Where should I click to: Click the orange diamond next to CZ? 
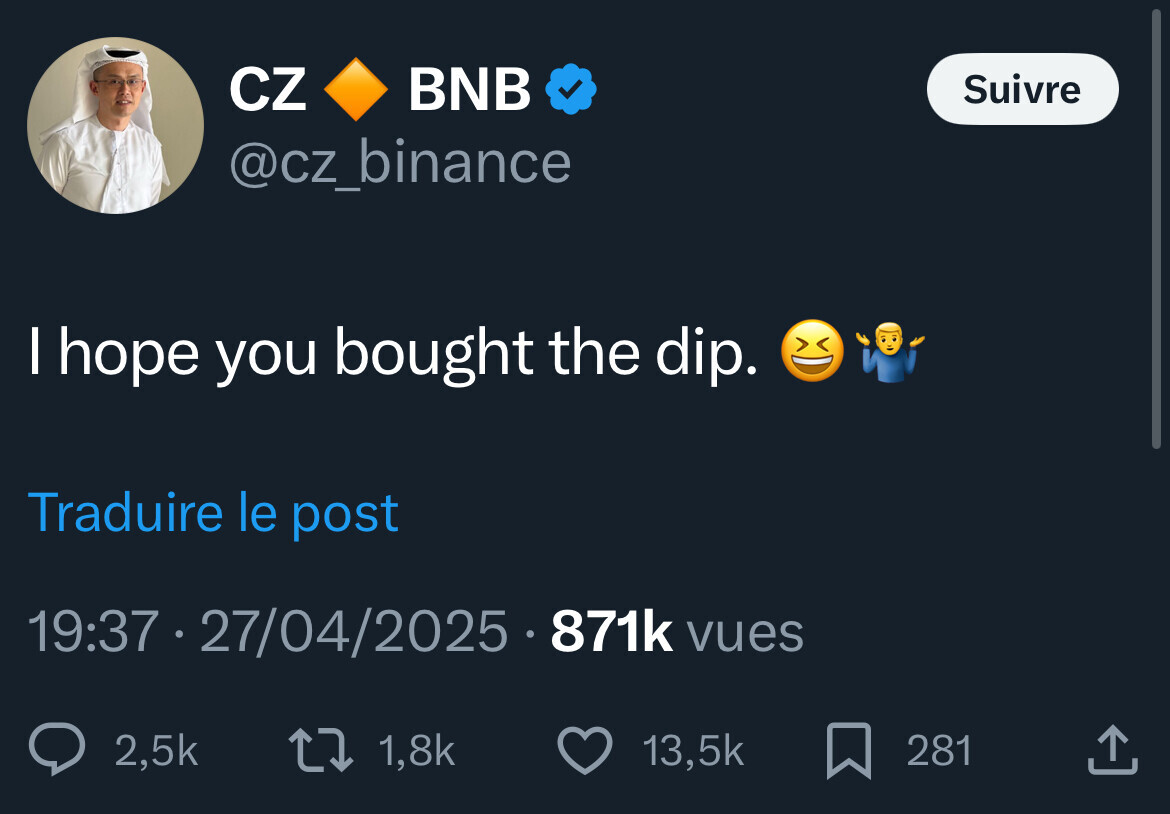(356, 91)
